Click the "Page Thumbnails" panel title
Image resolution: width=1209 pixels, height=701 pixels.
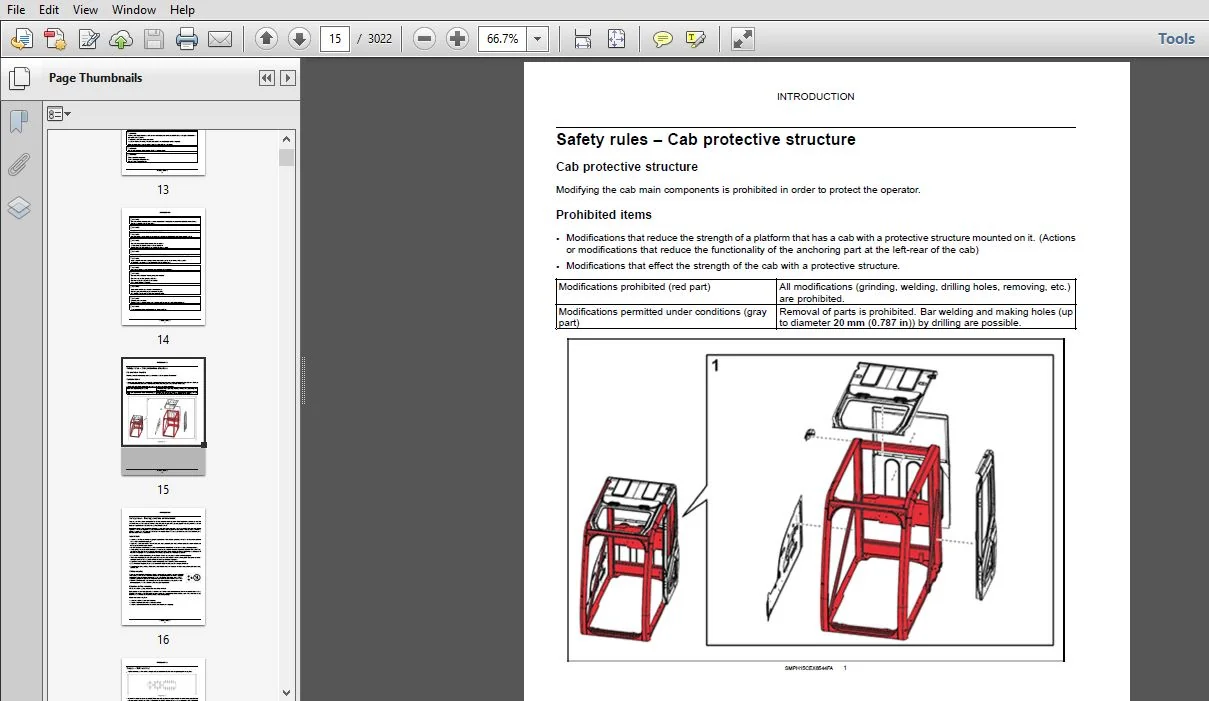[96, 78]
